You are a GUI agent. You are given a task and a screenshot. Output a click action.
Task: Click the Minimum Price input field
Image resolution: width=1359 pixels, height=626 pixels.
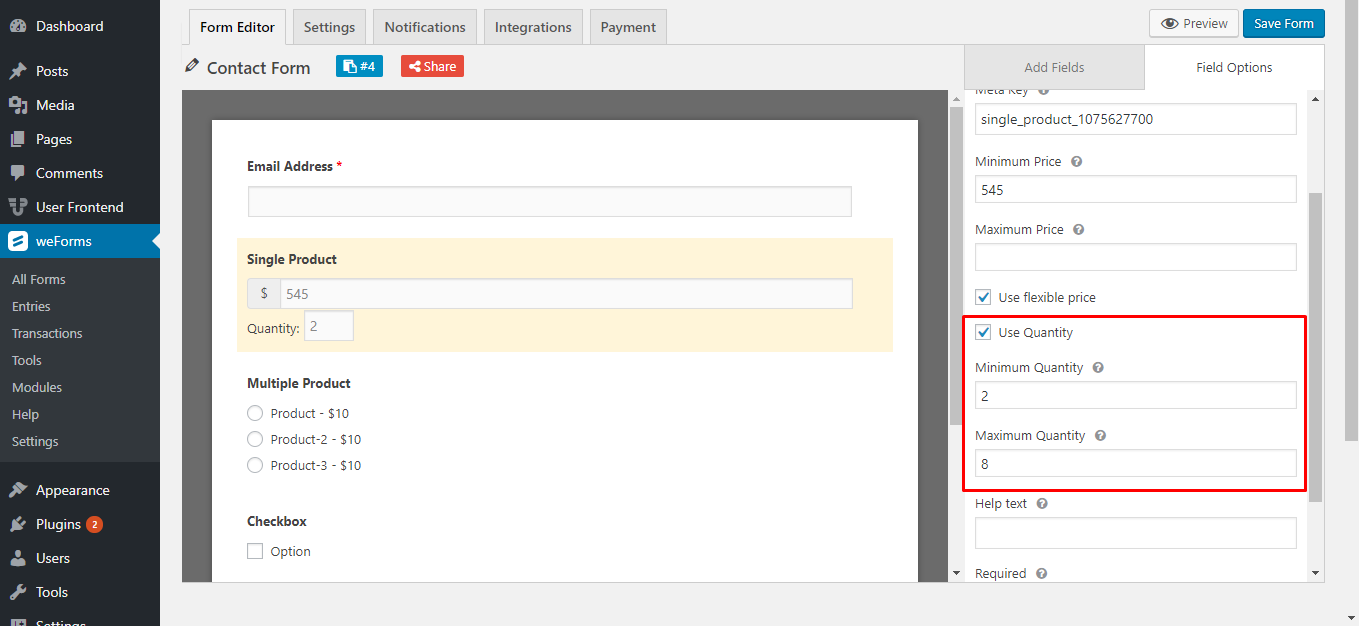coord(1135,189)
